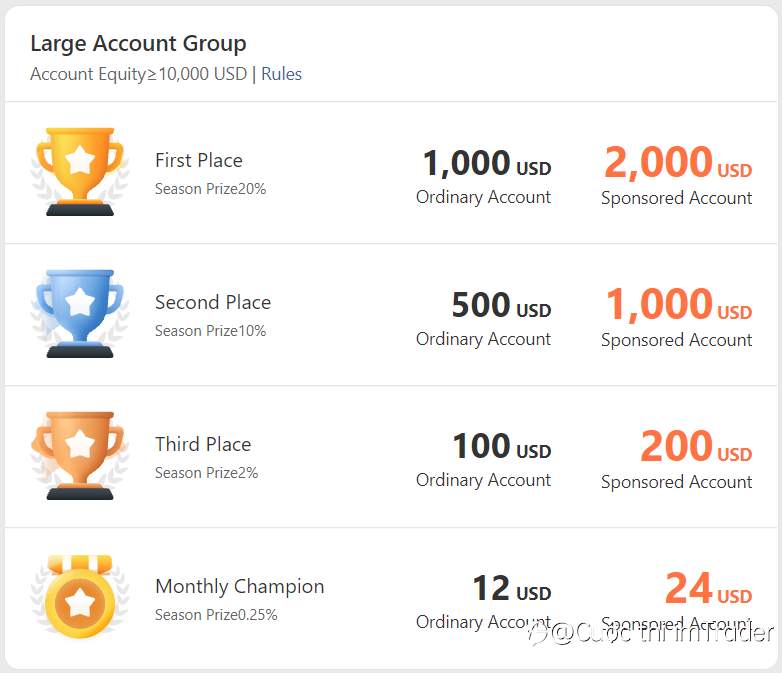This screenshot has height=673, width=782.
Task: Click the Large Account Group heading
Action: [138, 44]
